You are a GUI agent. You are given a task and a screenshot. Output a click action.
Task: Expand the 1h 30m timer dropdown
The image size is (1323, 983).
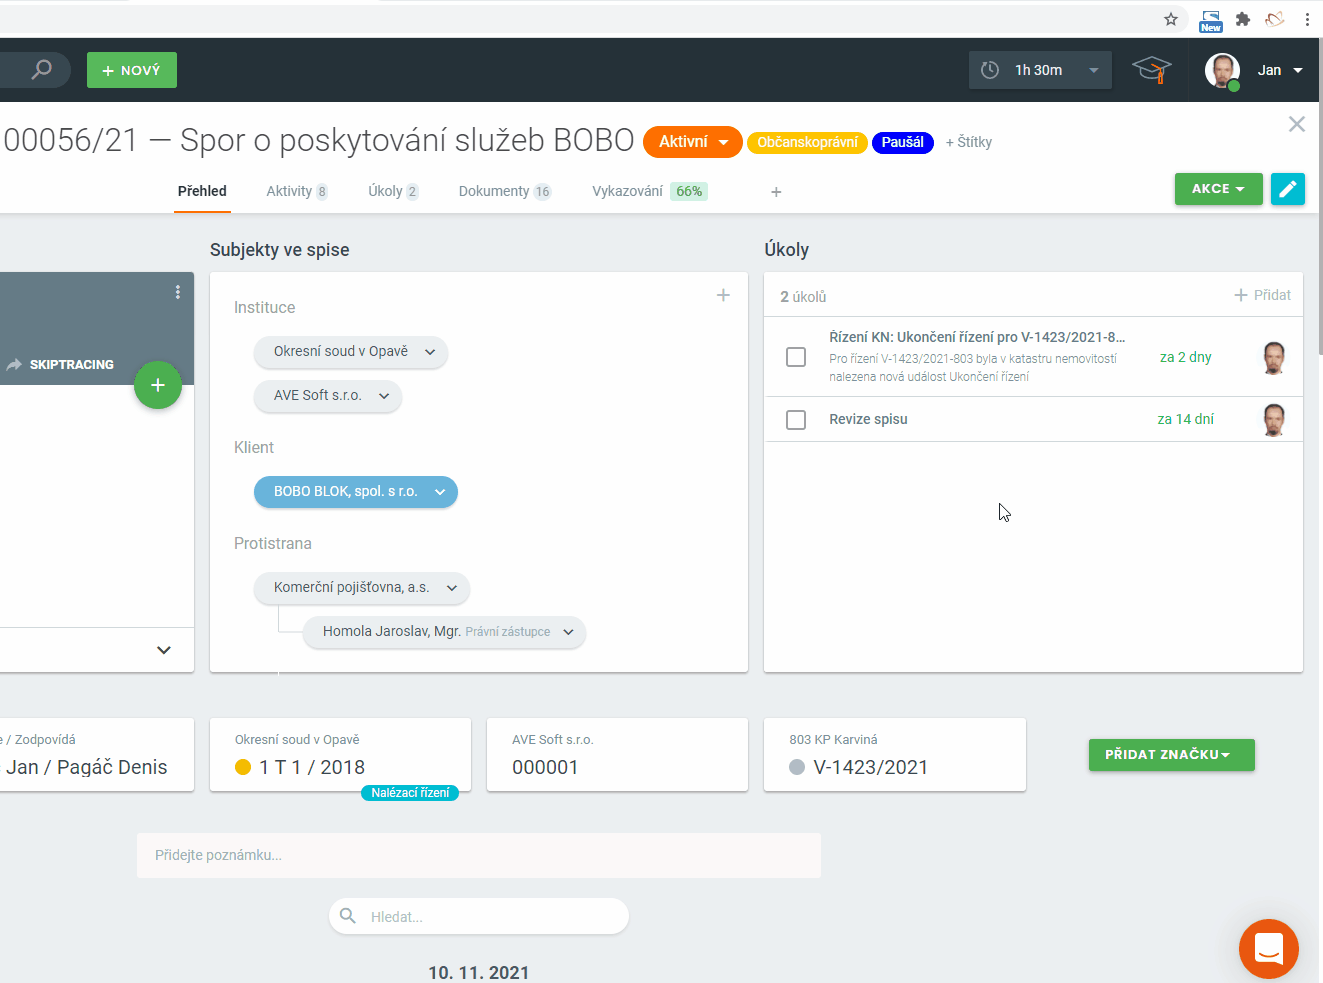tap(1094, 70)
